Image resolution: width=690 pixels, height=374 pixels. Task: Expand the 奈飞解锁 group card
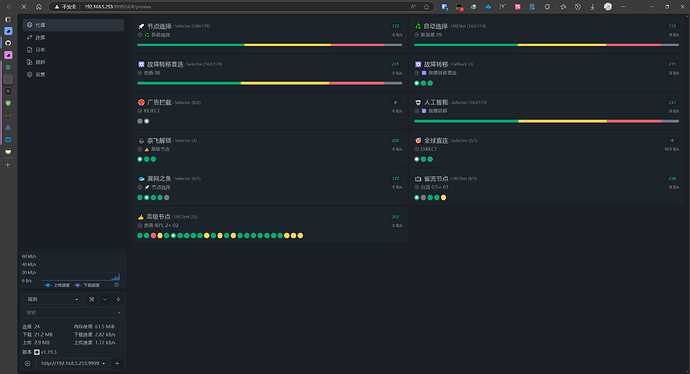click(269, 149)
